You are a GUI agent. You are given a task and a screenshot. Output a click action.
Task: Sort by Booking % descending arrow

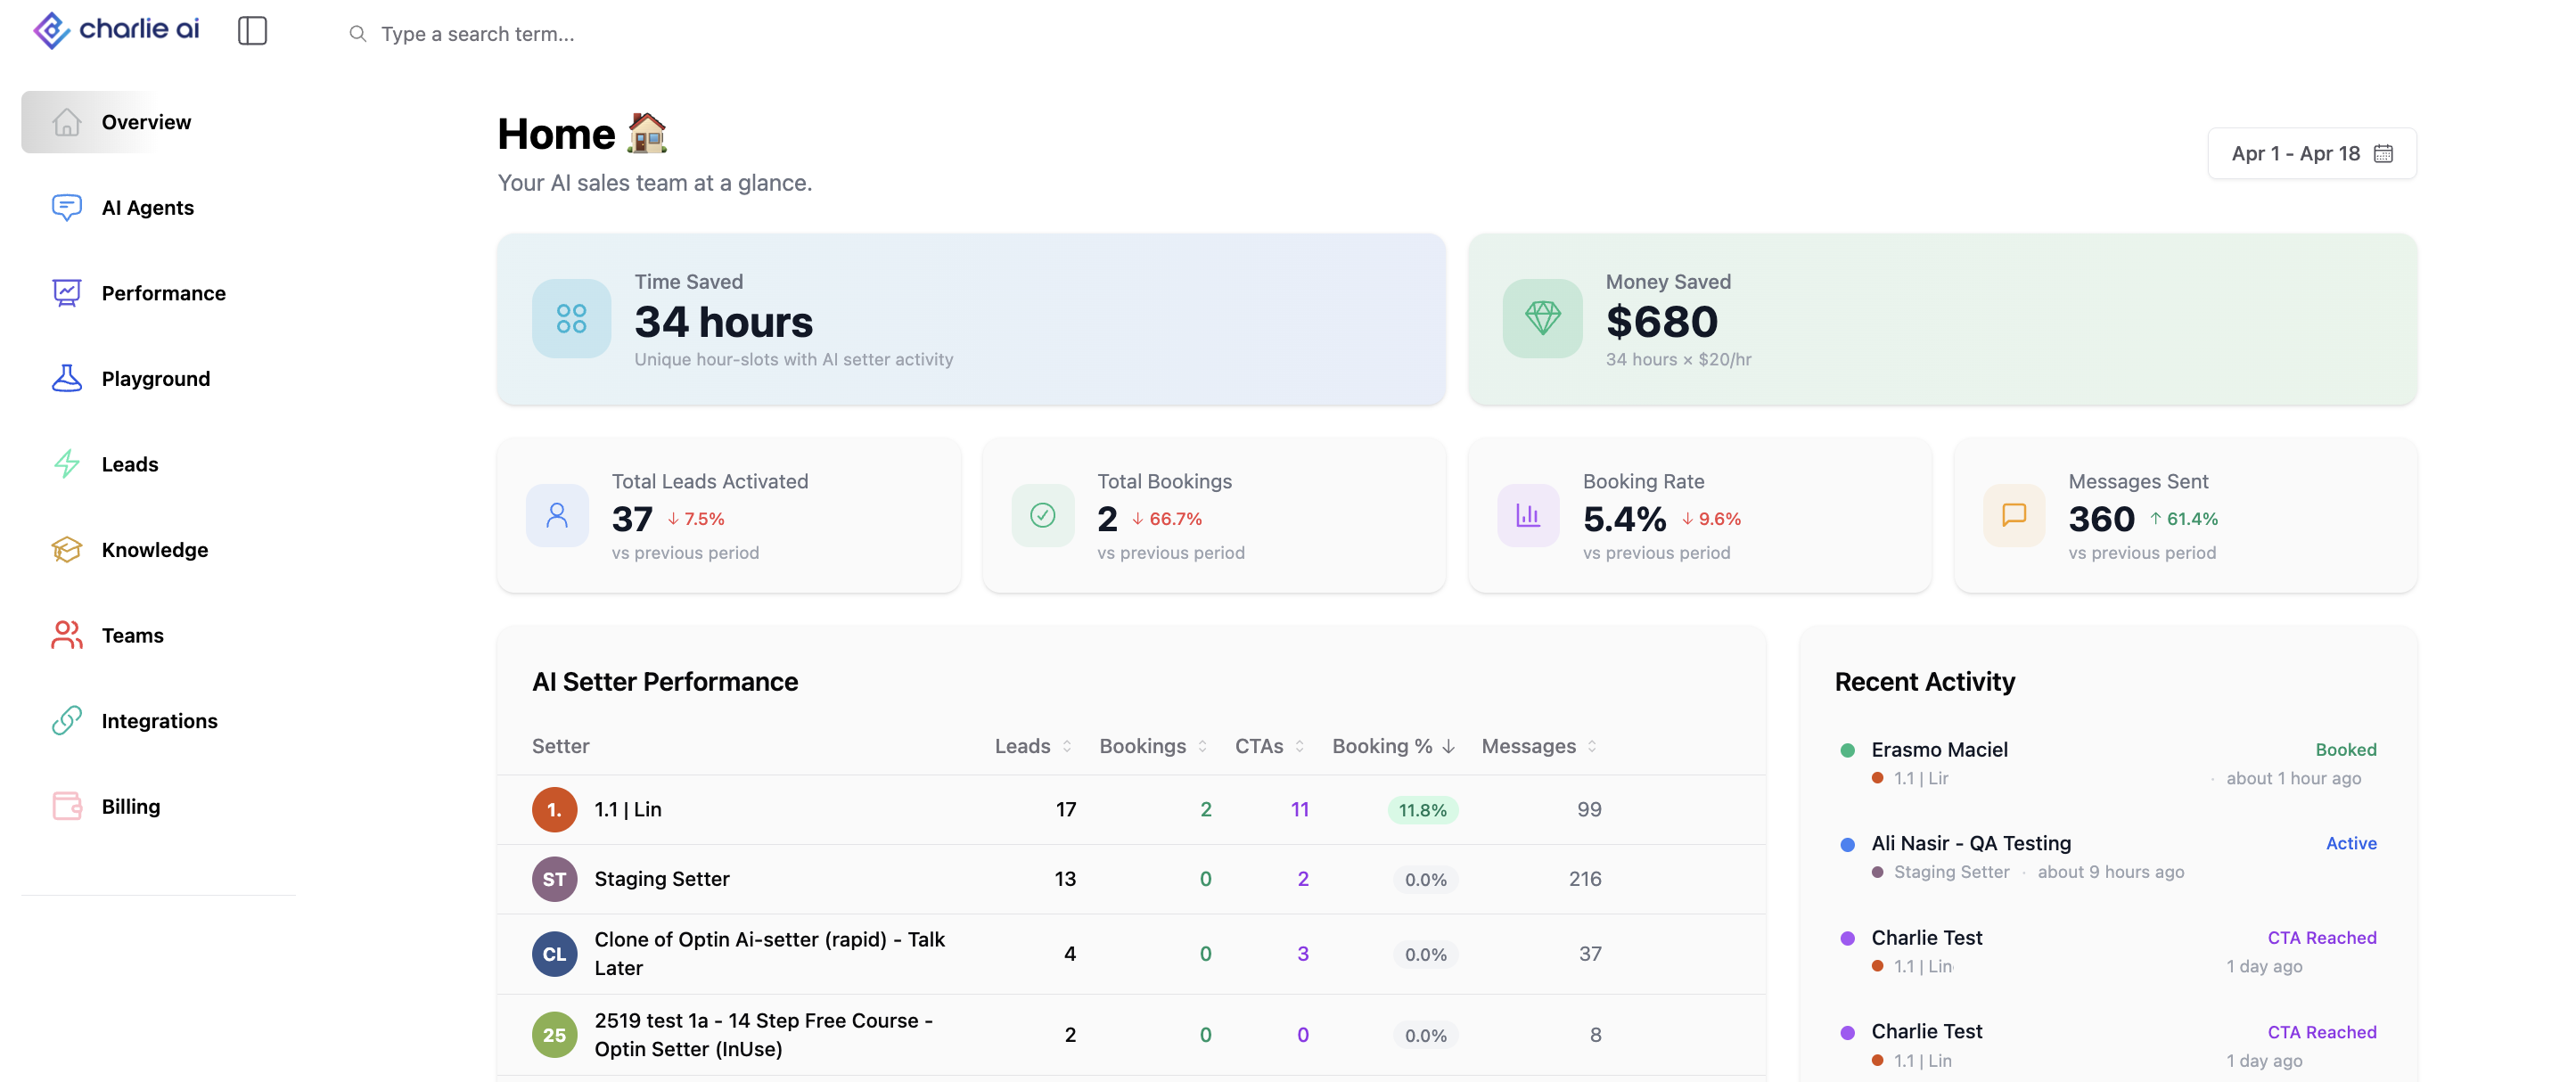(x=1448, y=746)
